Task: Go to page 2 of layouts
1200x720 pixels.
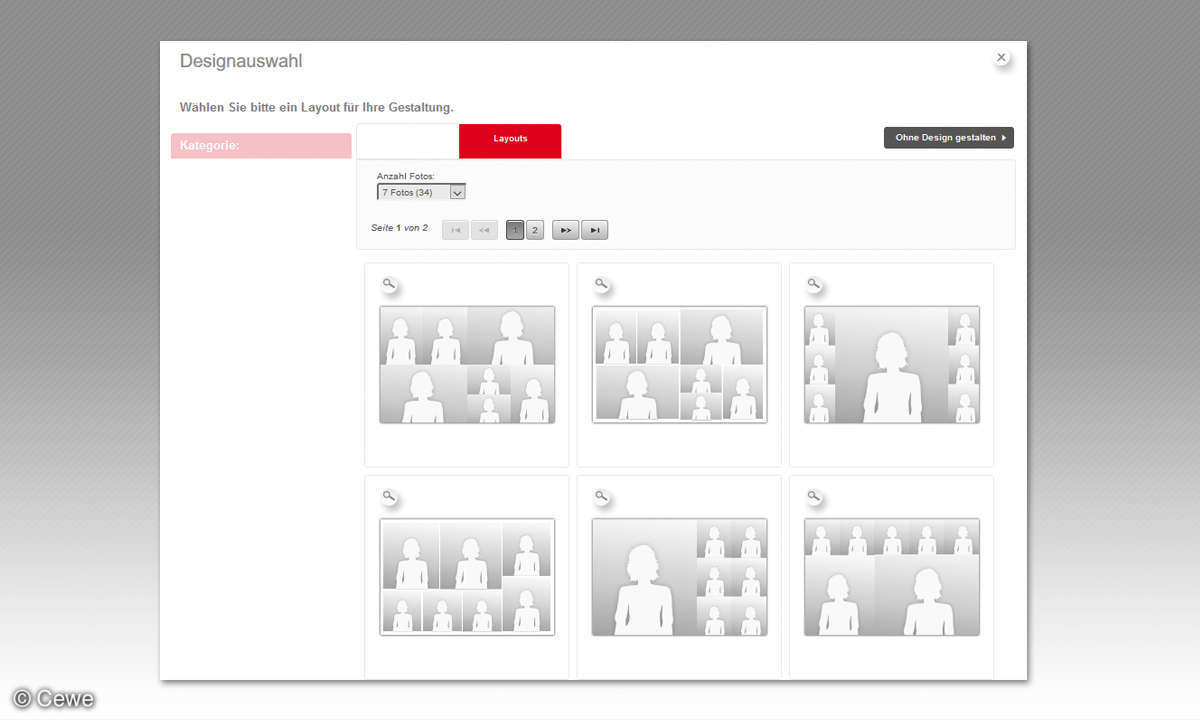Action: (535, 230)
